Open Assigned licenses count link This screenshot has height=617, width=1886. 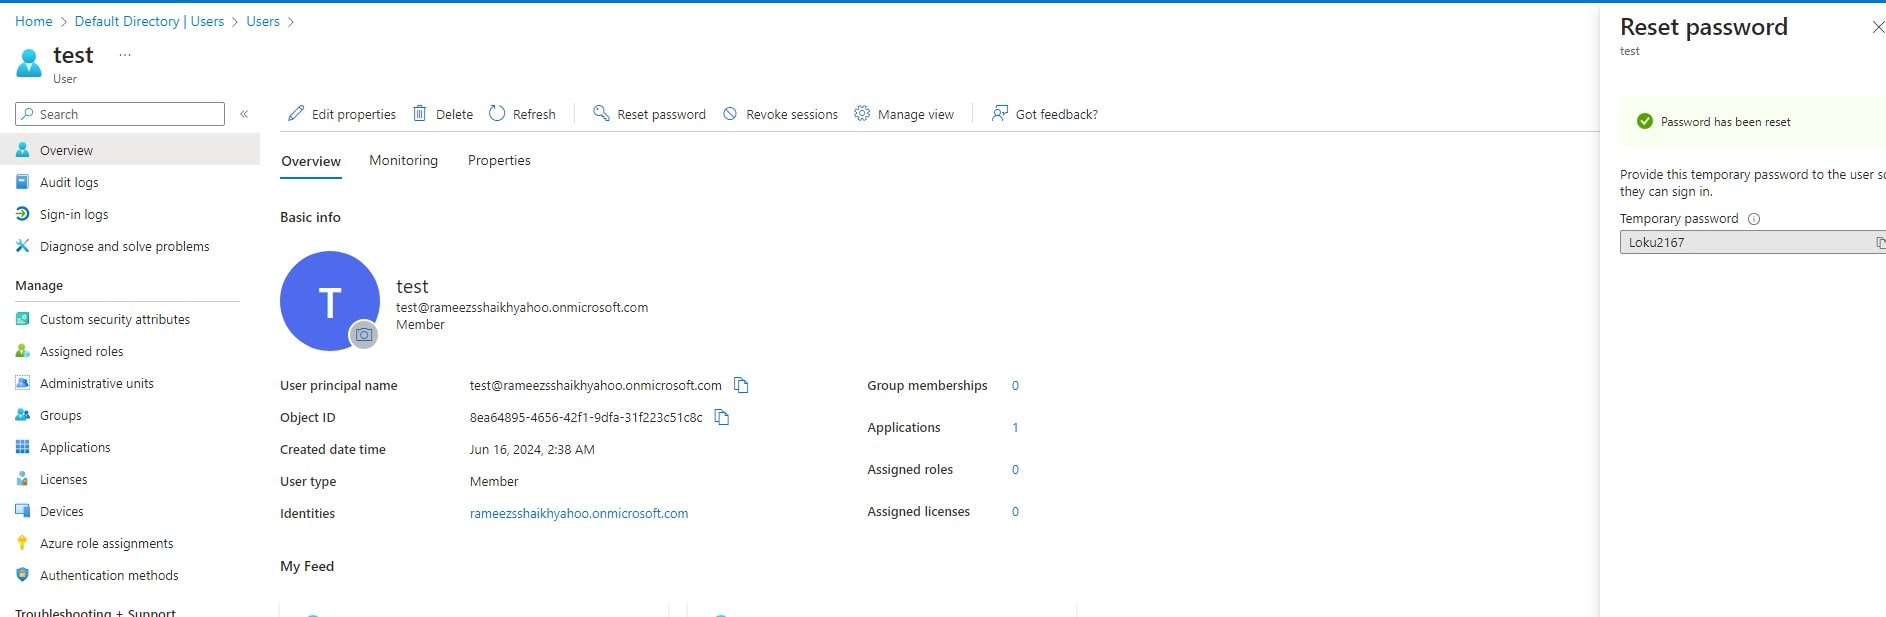point(1015,511)
